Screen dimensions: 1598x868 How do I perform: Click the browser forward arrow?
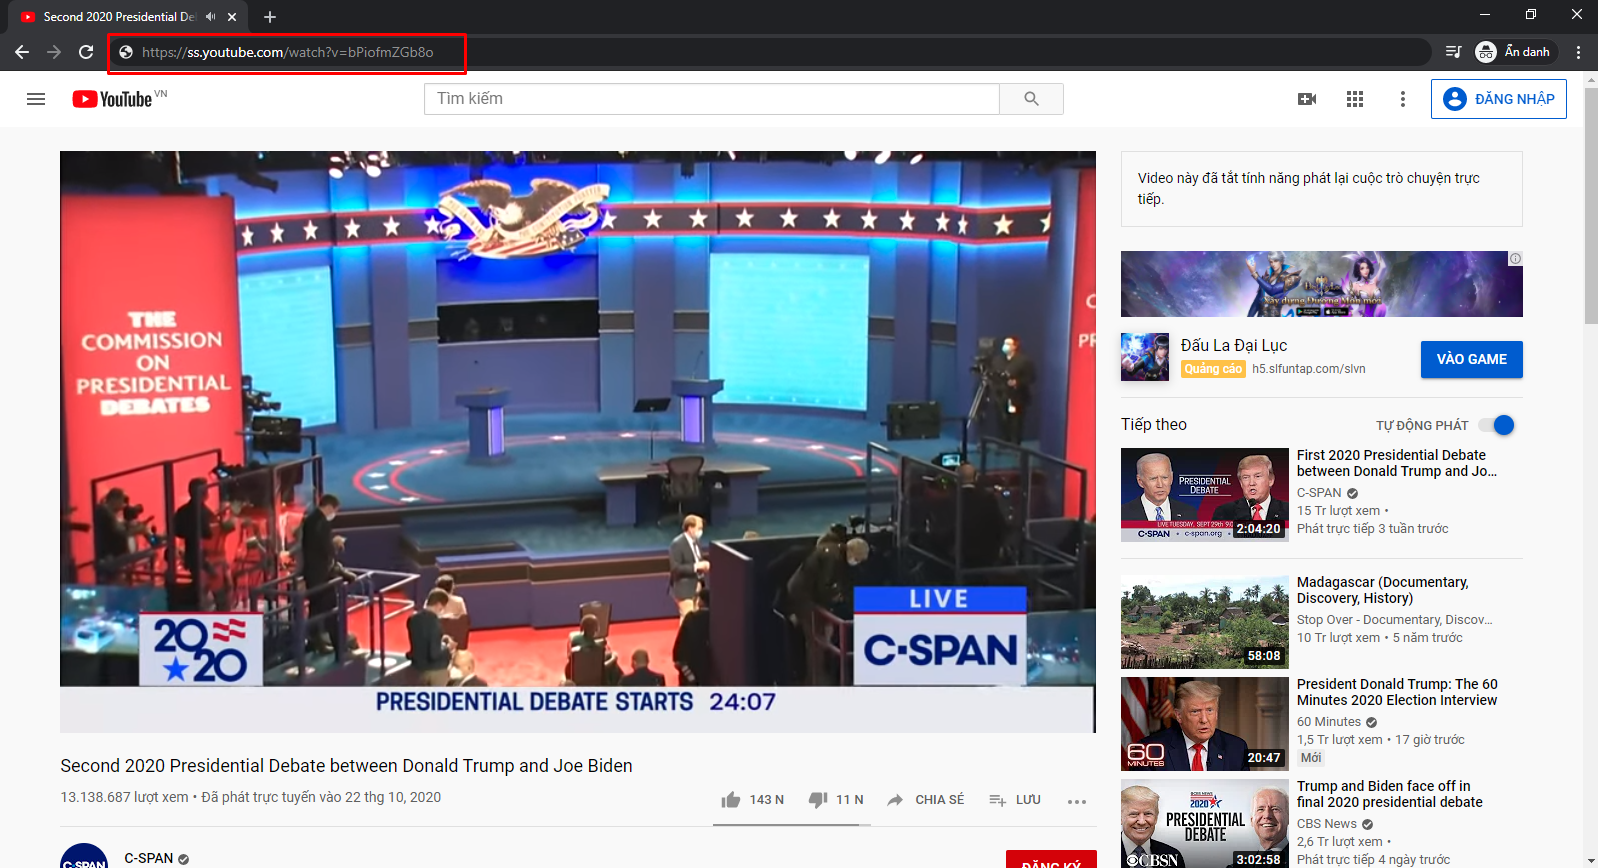click(54, 52)
